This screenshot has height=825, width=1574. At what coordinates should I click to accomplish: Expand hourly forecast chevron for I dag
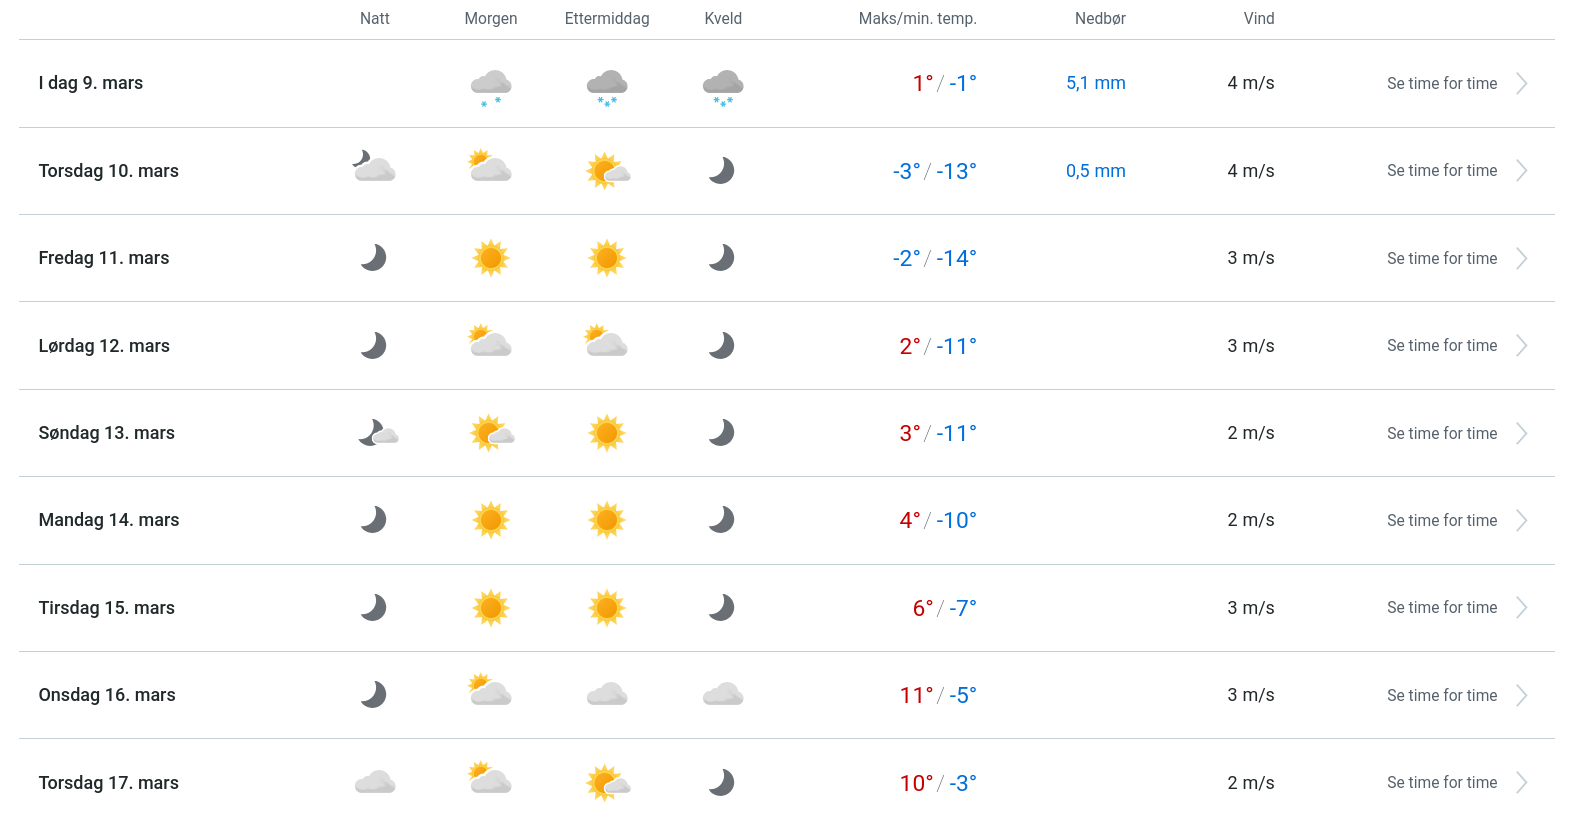pyautogui.click(x=1521, y=84)
